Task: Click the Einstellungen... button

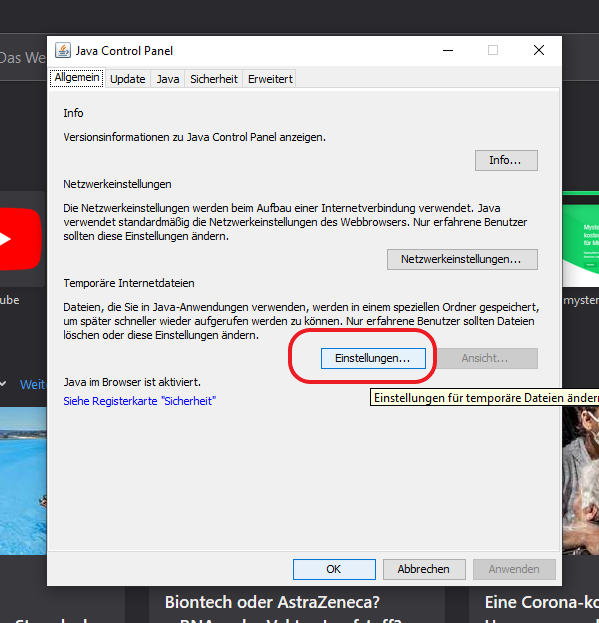Action: tap(373, 358)
